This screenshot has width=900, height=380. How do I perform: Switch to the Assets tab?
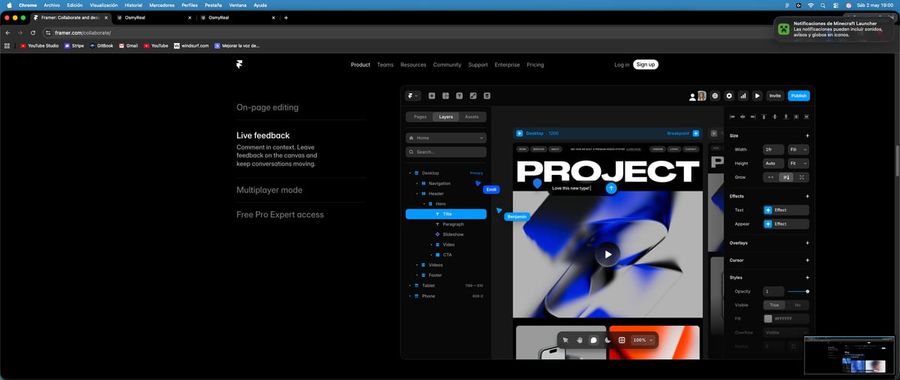pos(472,117)
